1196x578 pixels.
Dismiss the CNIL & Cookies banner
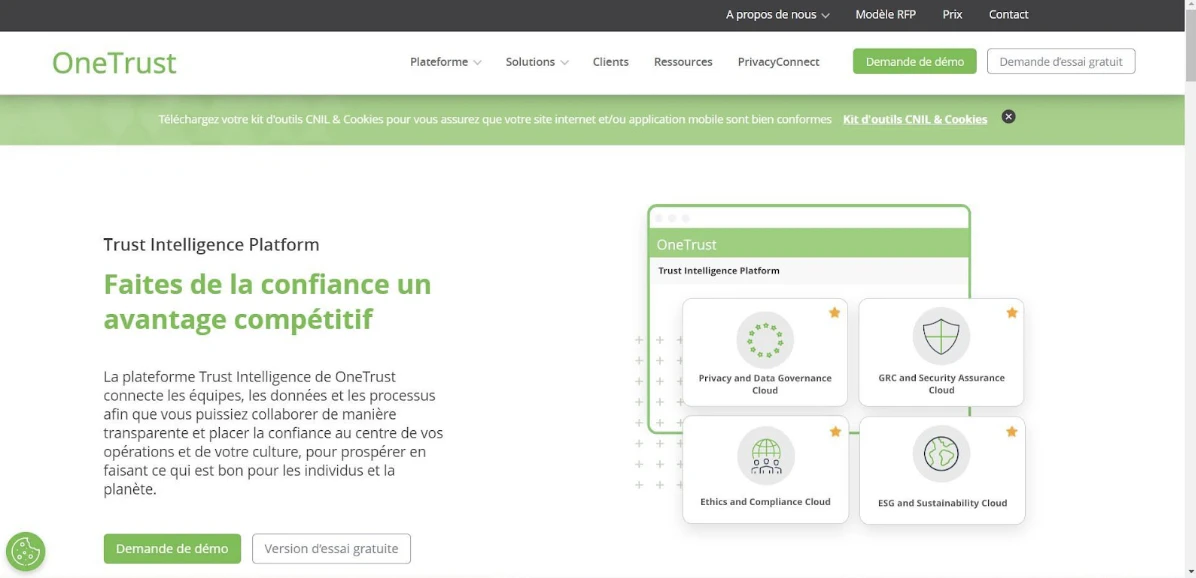click(1008, 117)
